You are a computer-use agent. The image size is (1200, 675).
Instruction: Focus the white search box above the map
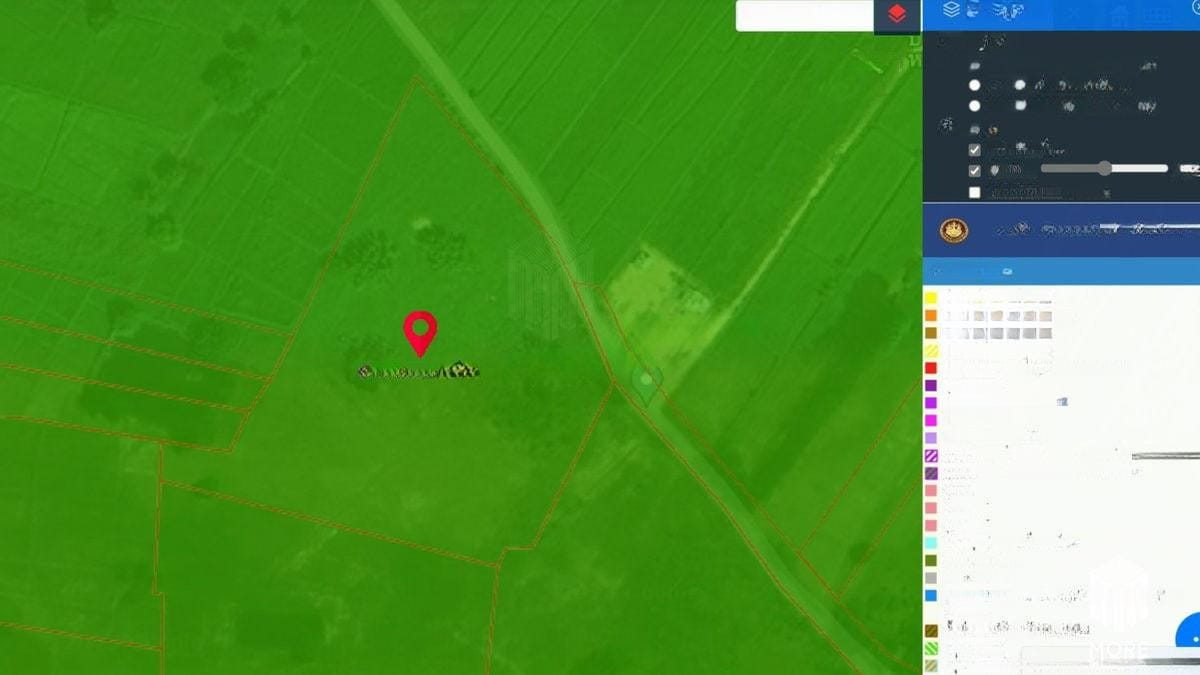point(805,15)
